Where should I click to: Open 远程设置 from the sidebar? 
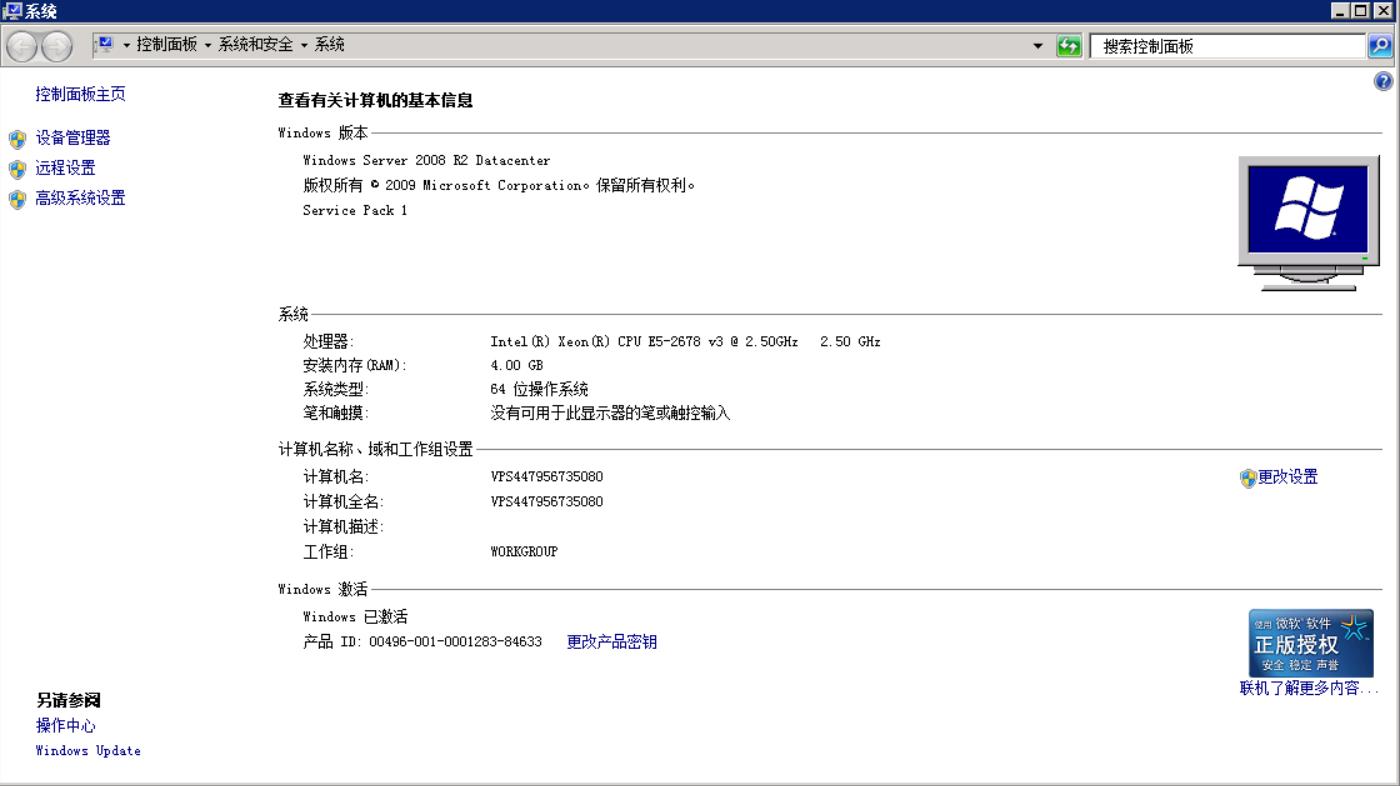pos(66,168)
